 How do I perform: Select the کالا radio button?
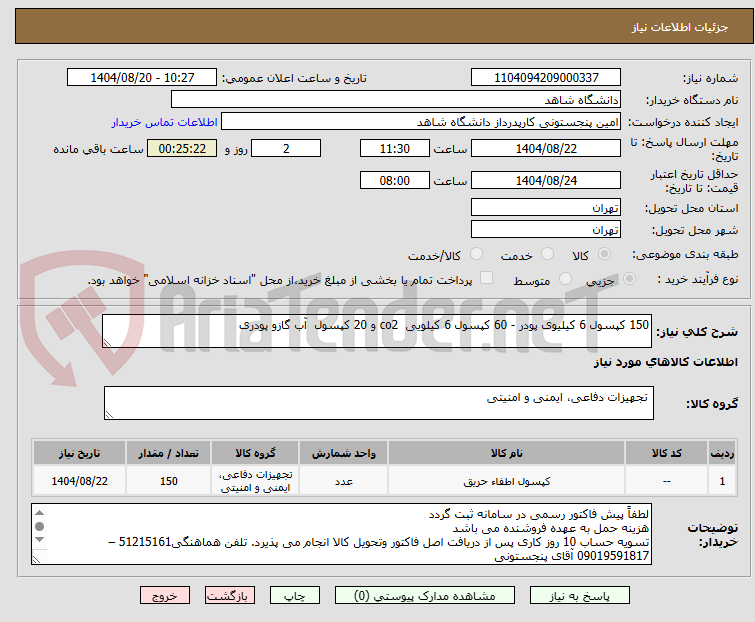[604, 254]
